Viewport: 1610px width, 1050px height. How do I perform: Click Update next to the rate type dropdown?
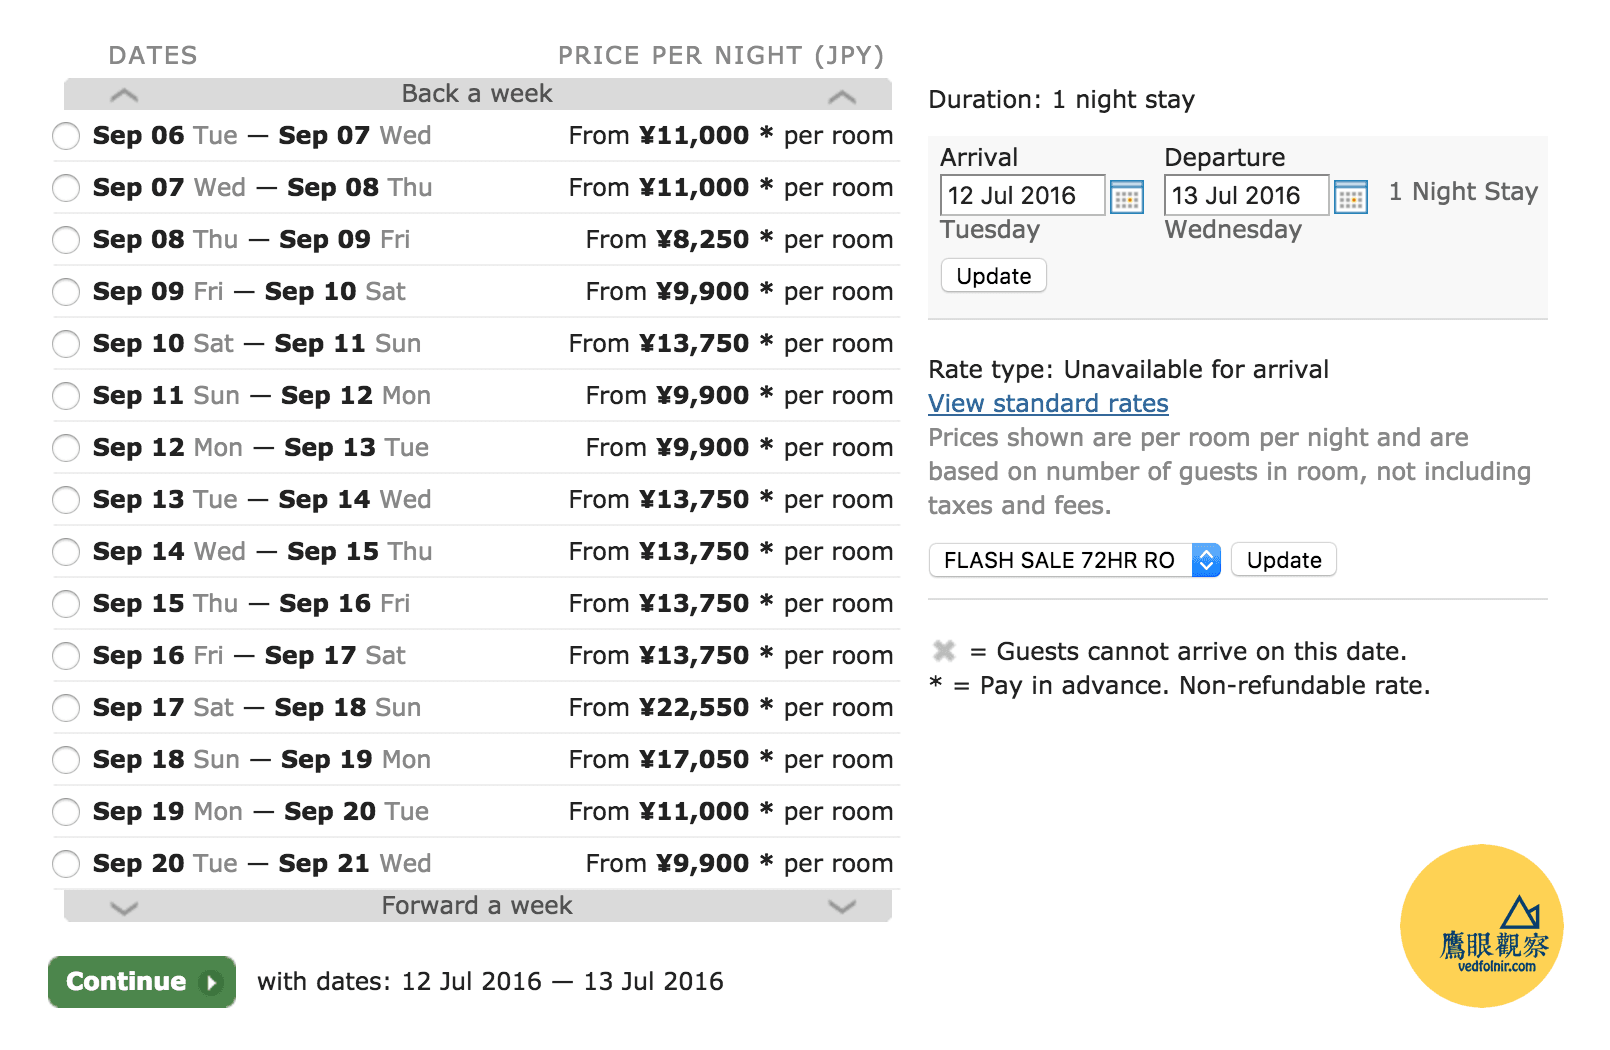pos(1284,560)
